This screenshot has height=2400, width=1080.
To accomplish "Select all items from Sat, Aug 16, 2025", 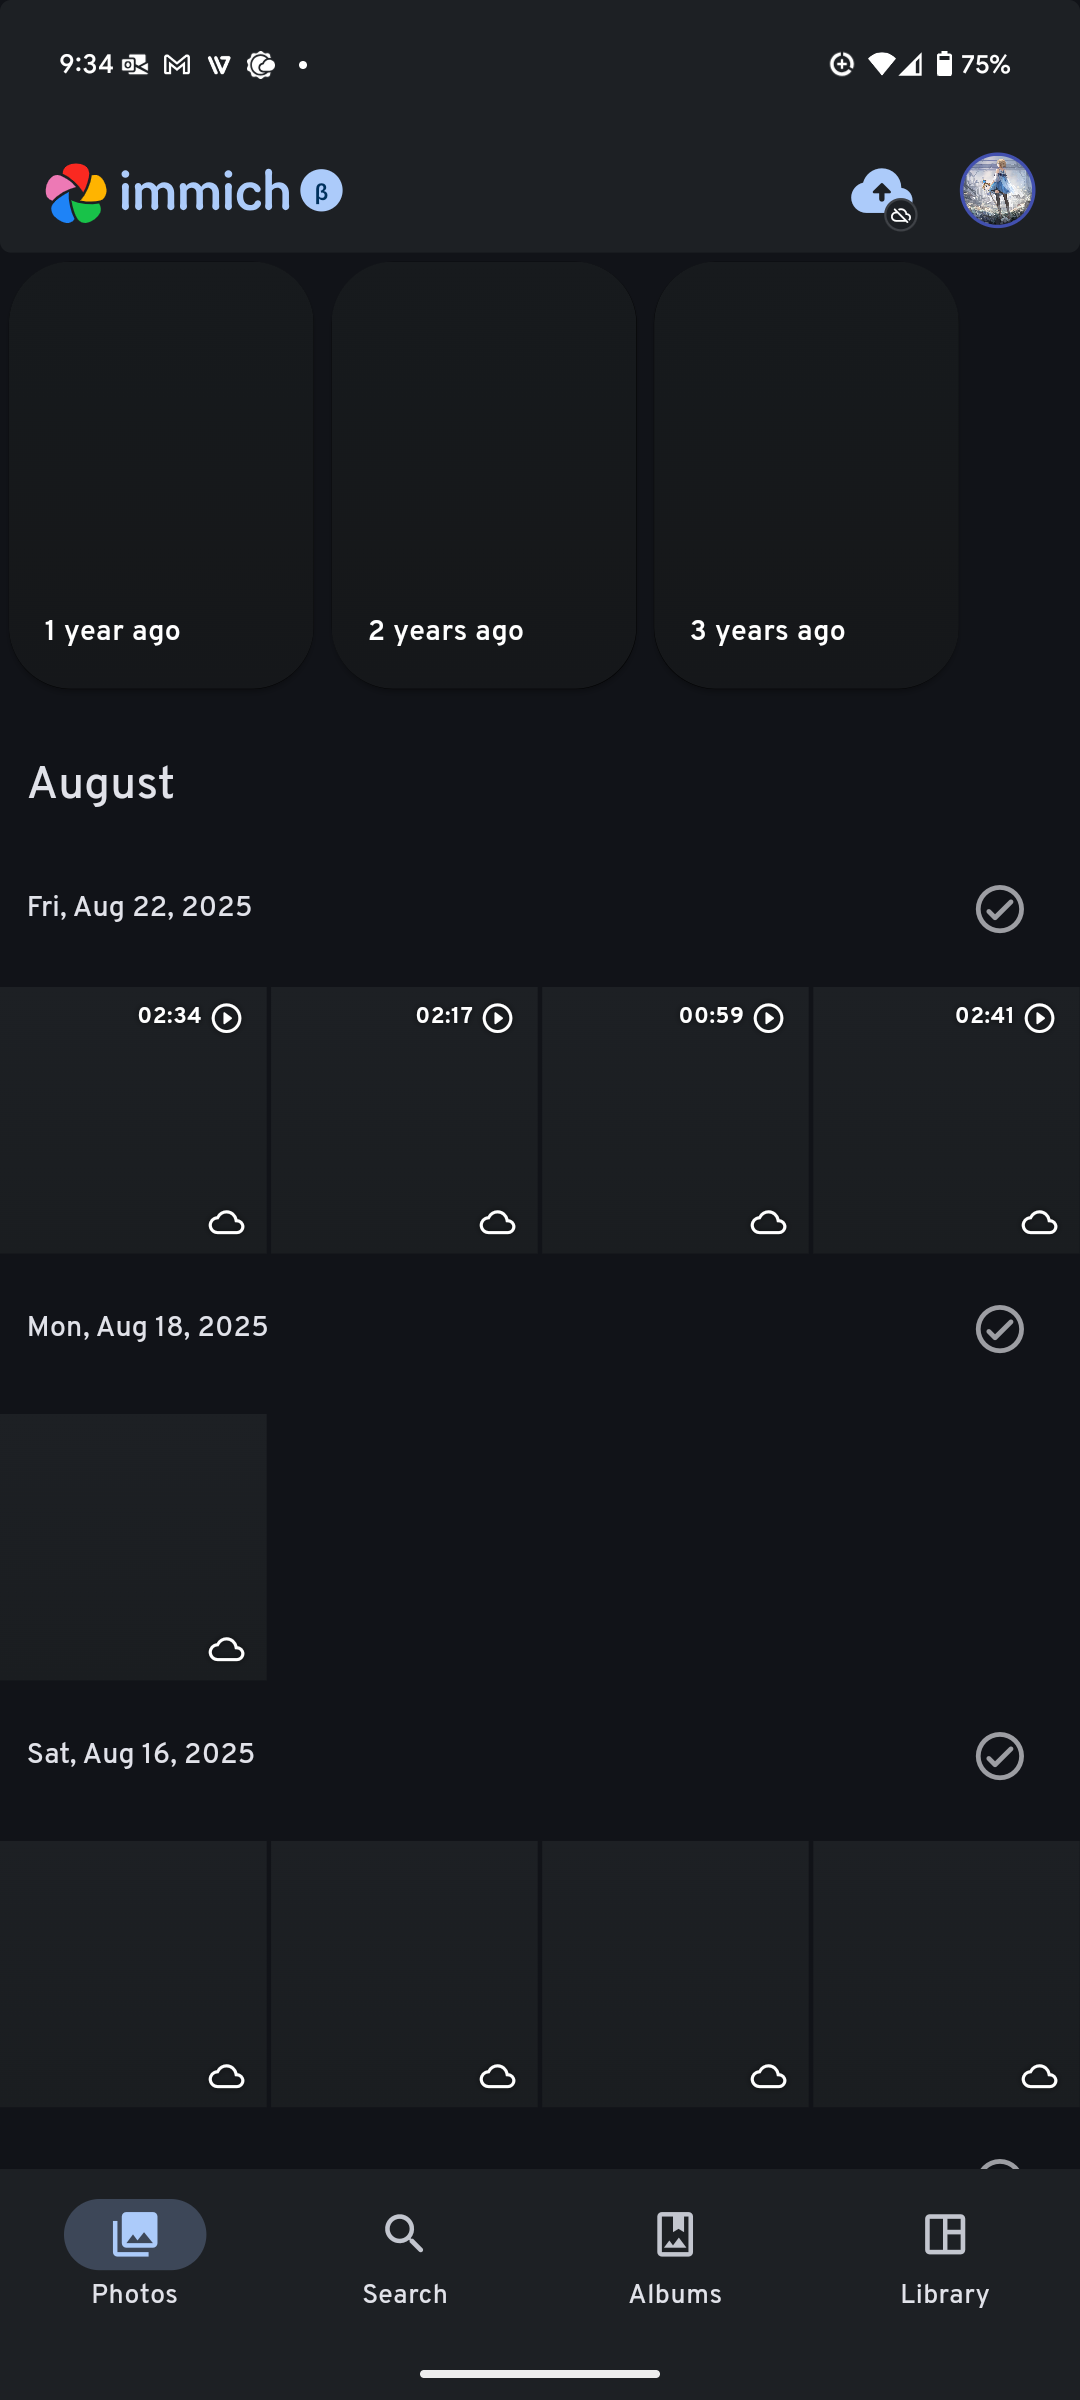I will pyautogui.click(x=1000, y=1756).
